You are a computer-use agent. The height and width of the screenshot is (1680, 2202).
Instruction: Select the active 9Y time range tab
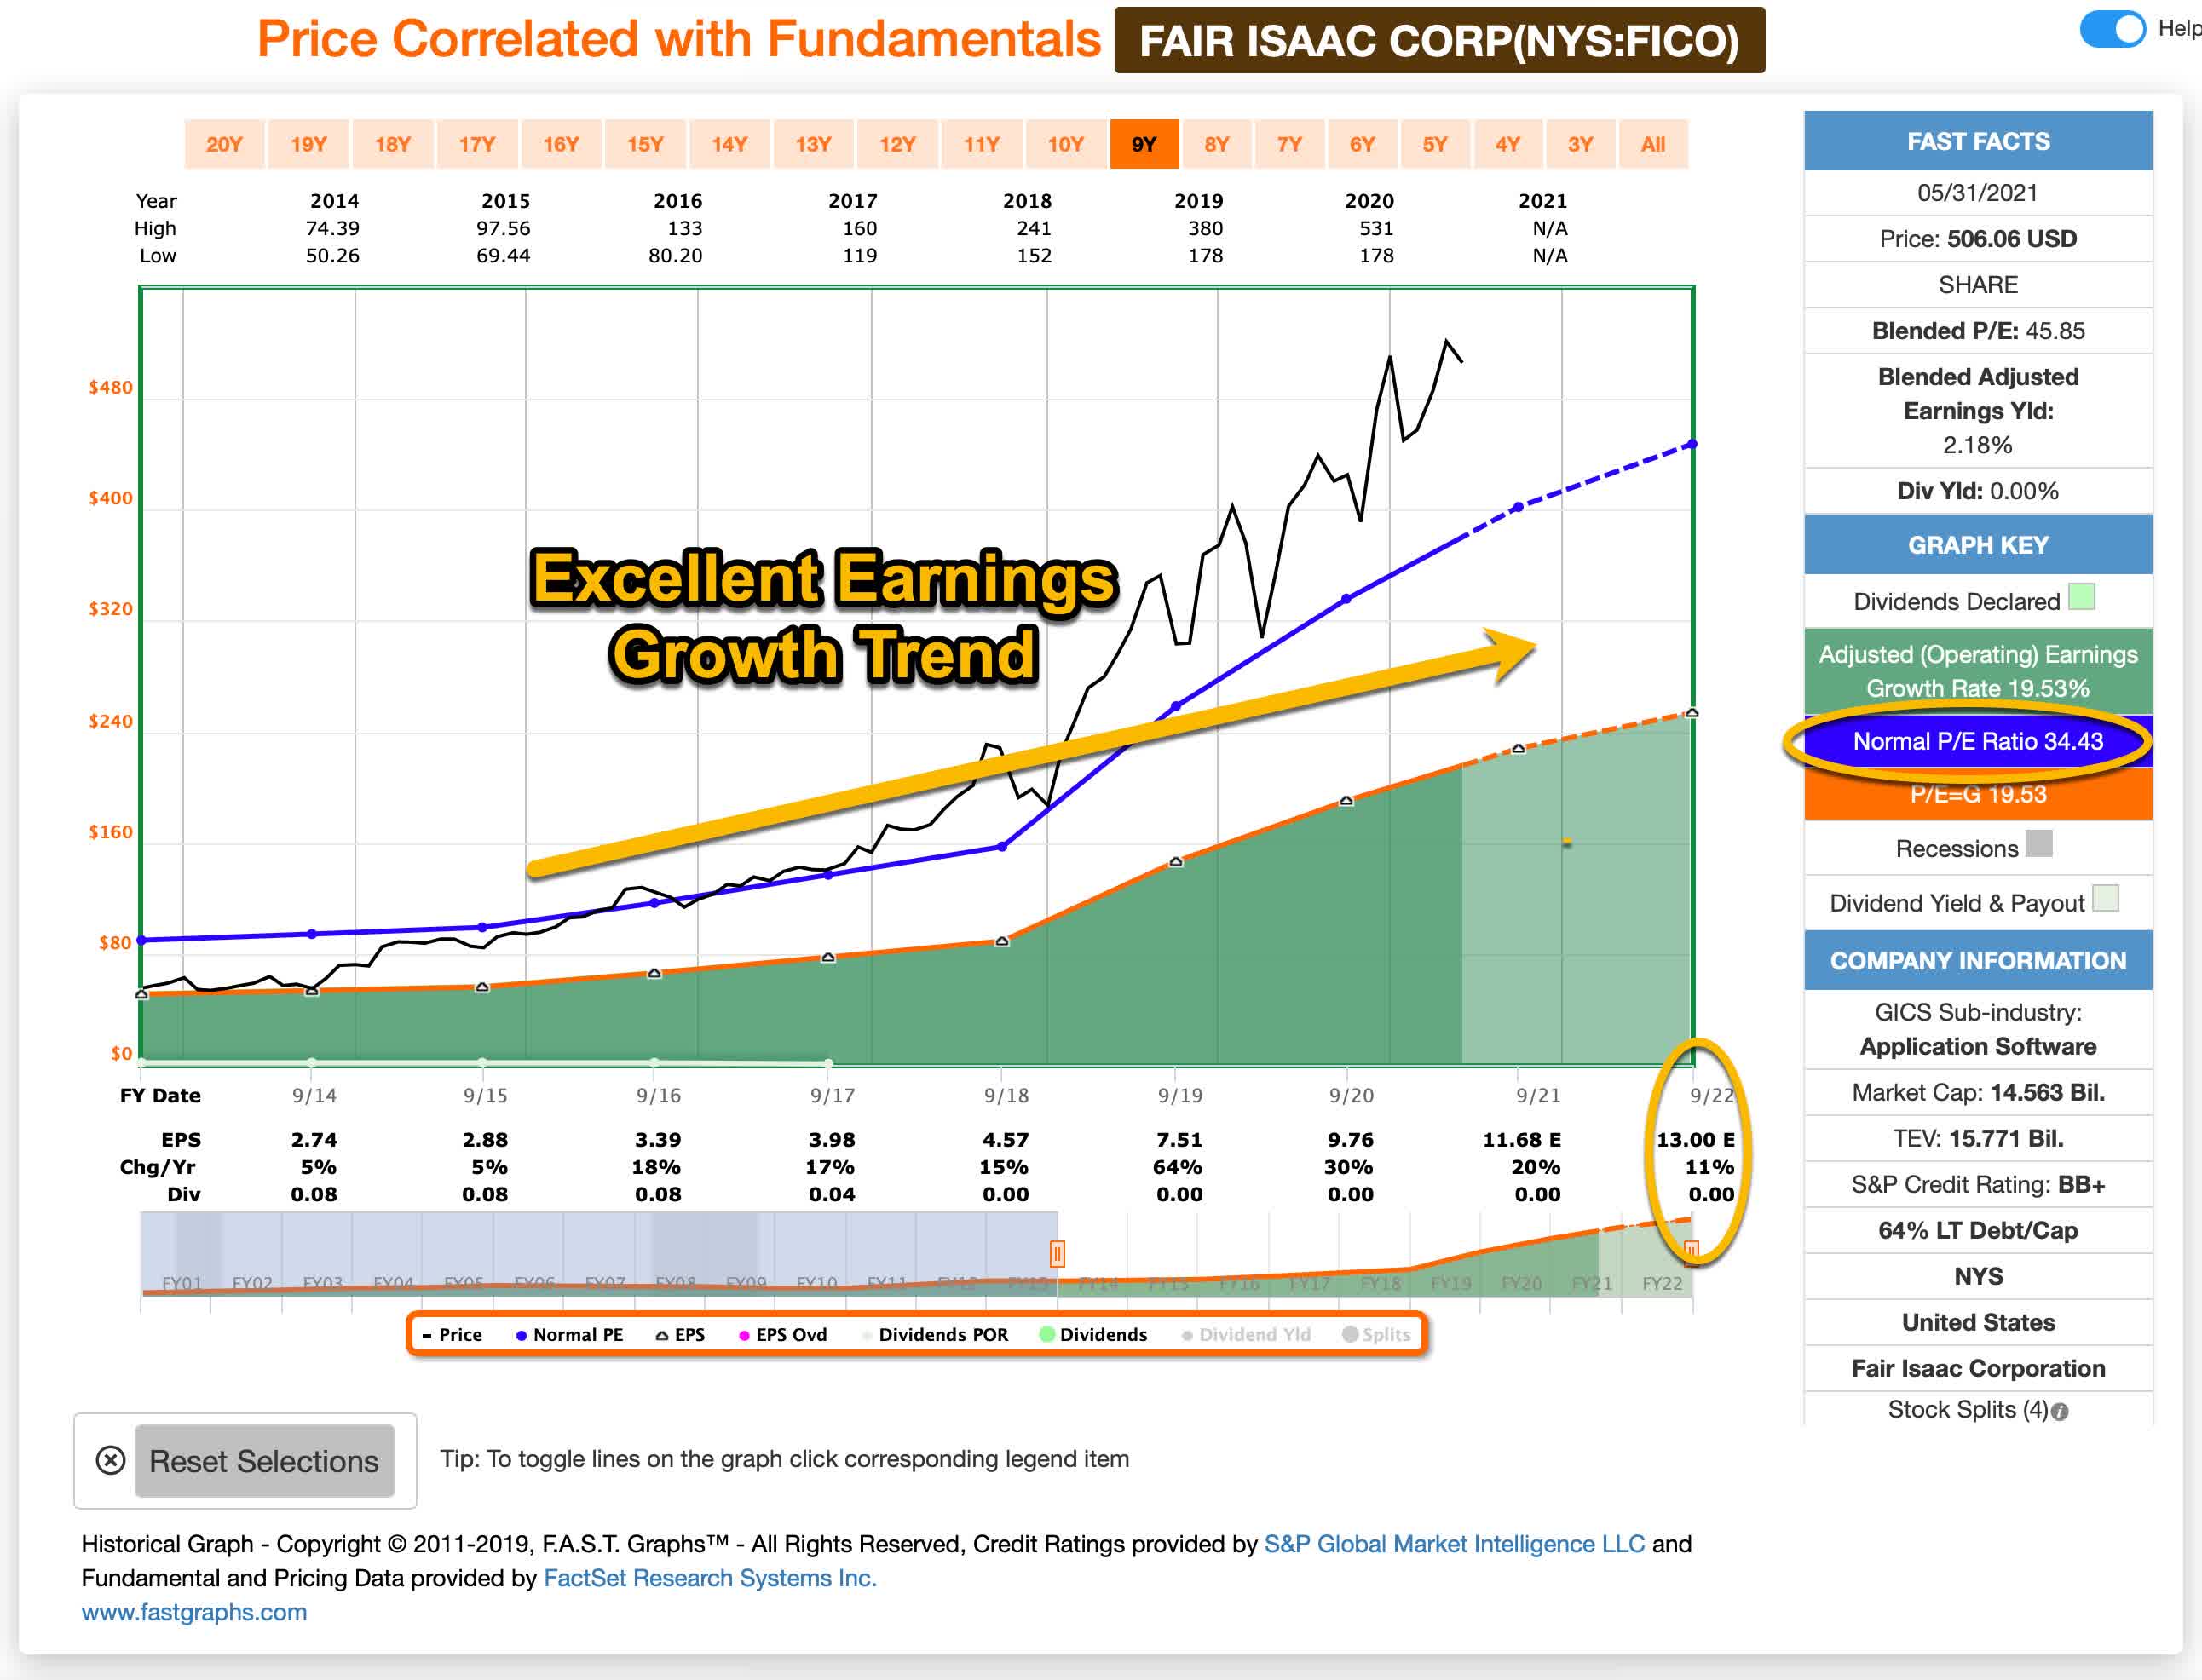click(1144, 144)
